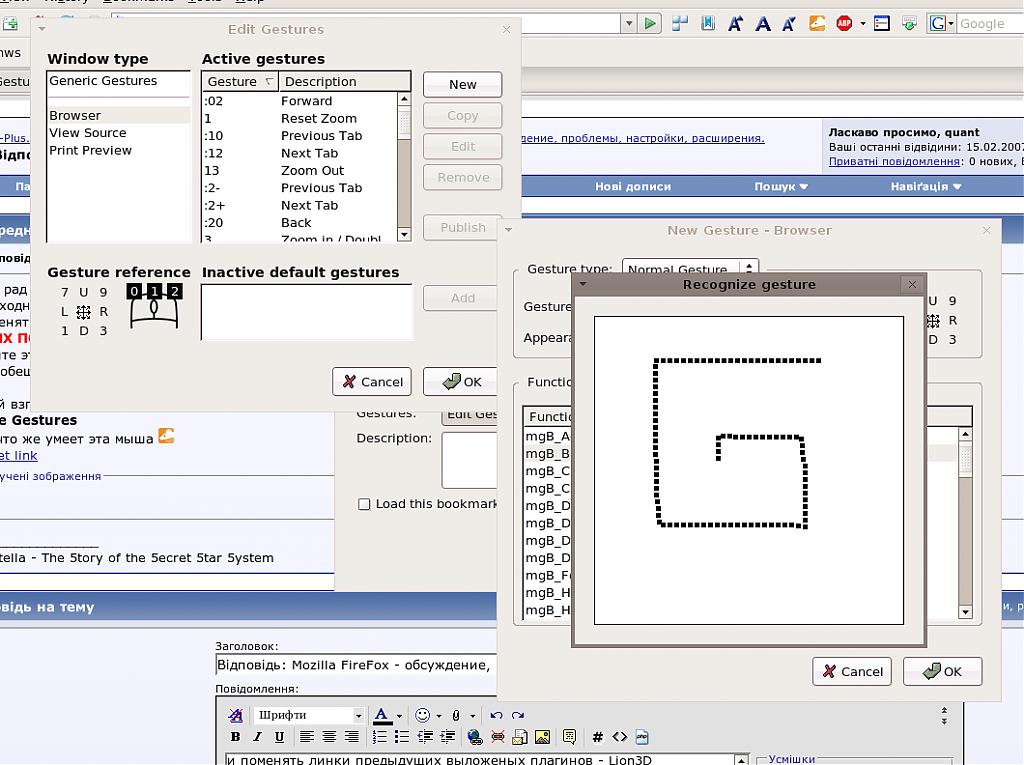Click the Bold formatting icon in editor
The image size is (1024, 765).
click(235, 737)
